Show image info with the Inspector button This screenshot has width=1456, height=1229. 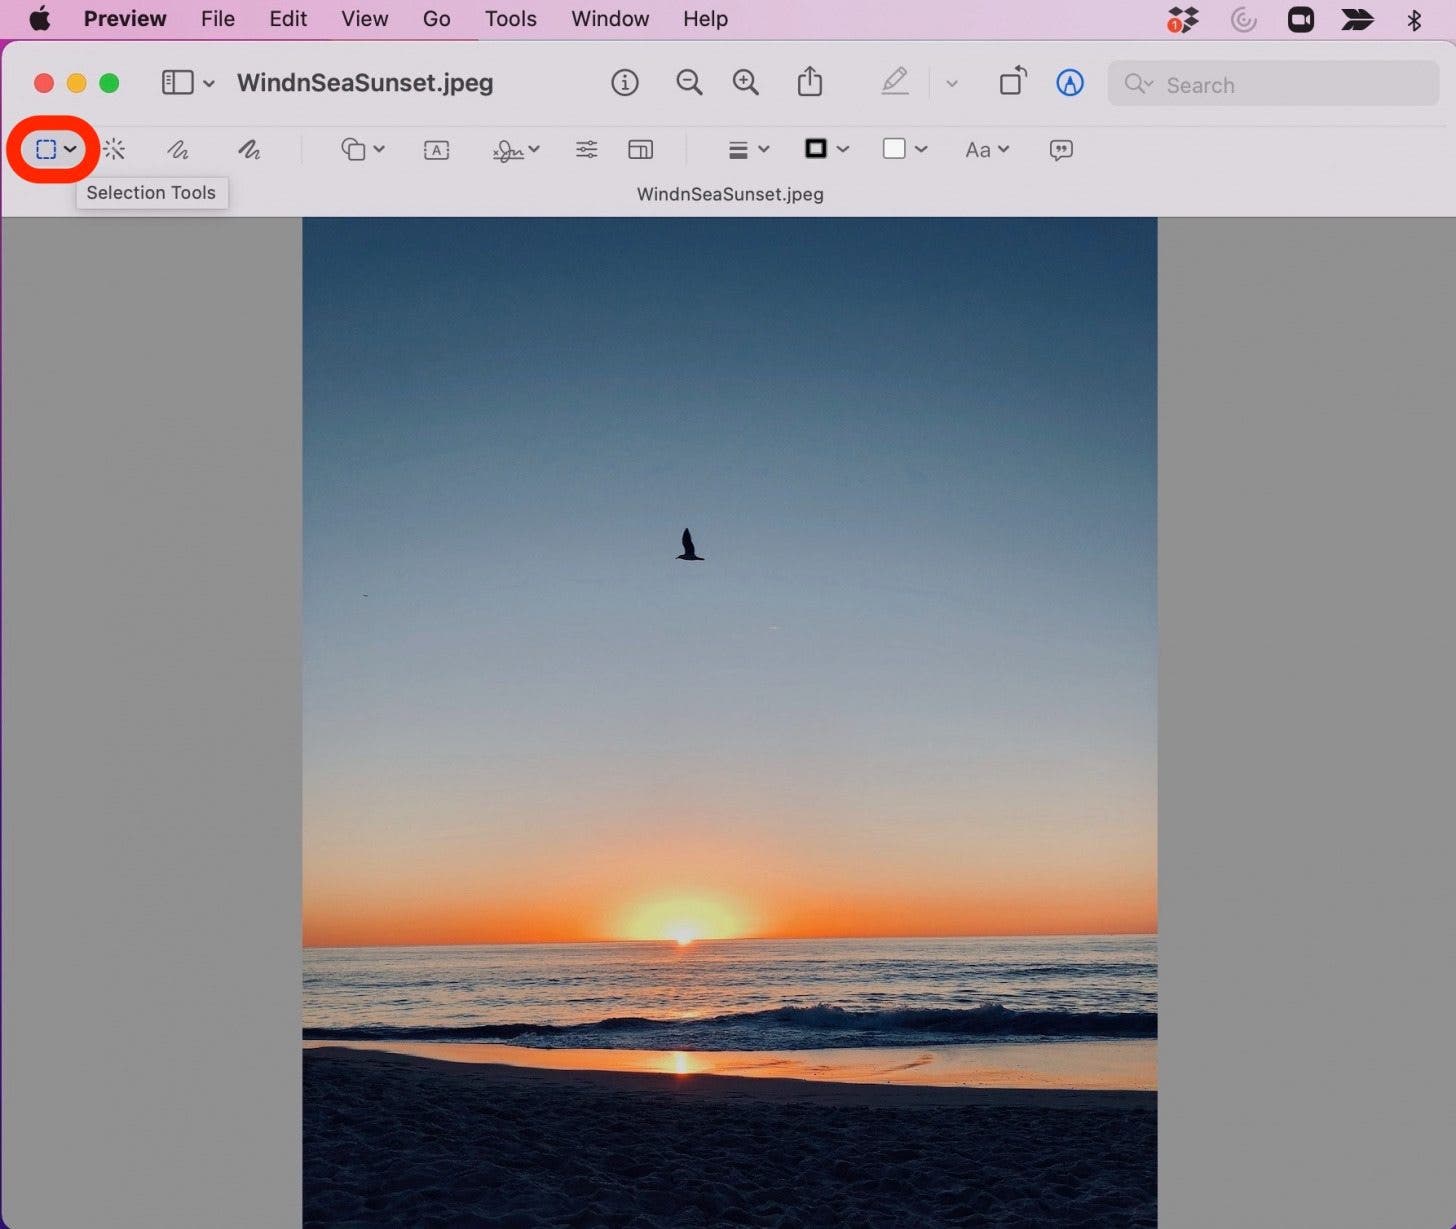coord(625,83)
